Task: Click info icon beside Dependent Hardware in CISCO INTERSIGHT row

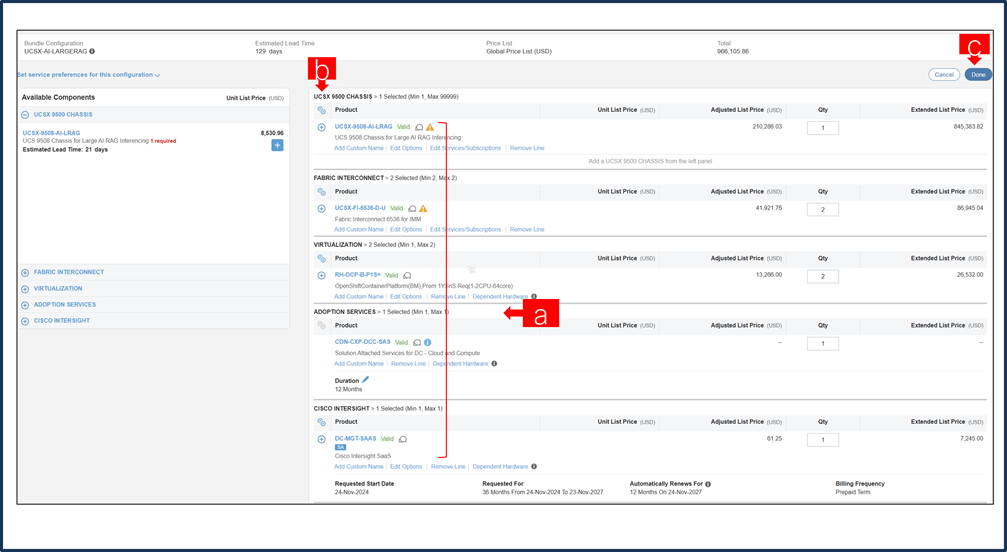Action: pyautogui.click(x=534, y=467)
